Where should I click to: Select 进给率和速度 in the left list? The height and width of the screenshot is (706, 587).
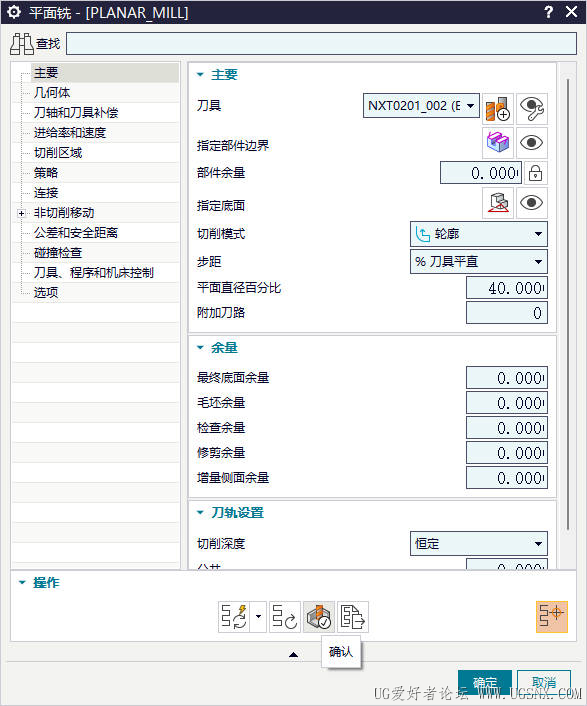(70, 133)
